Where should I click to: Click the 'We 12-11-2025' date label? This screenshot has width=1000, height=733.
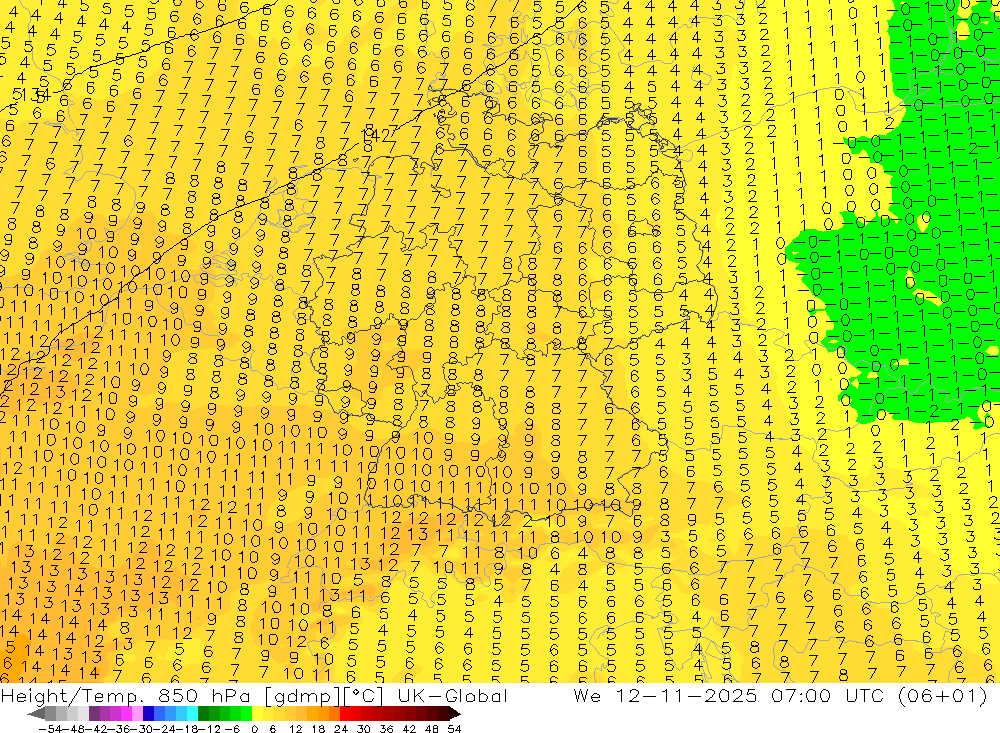pyautogui.click(x=665, y=695)
